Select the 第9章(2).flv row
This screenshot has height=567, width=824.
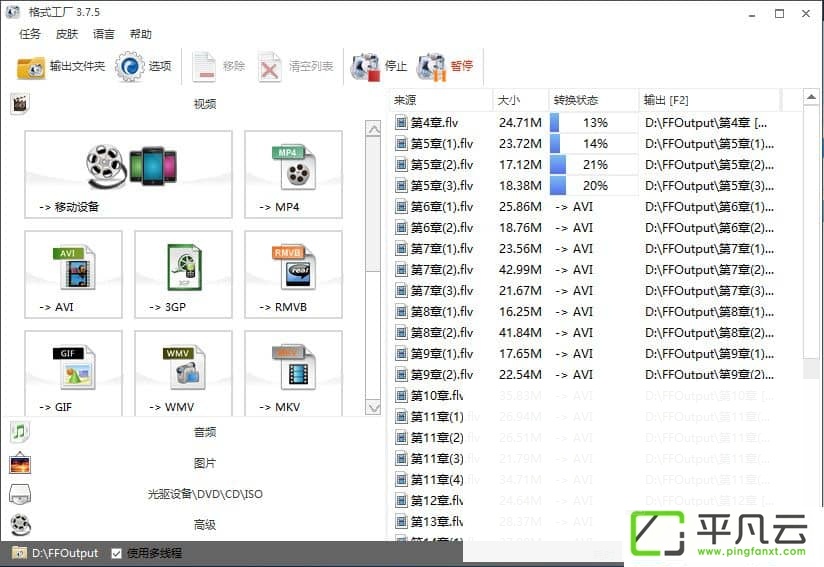point(584,375)
